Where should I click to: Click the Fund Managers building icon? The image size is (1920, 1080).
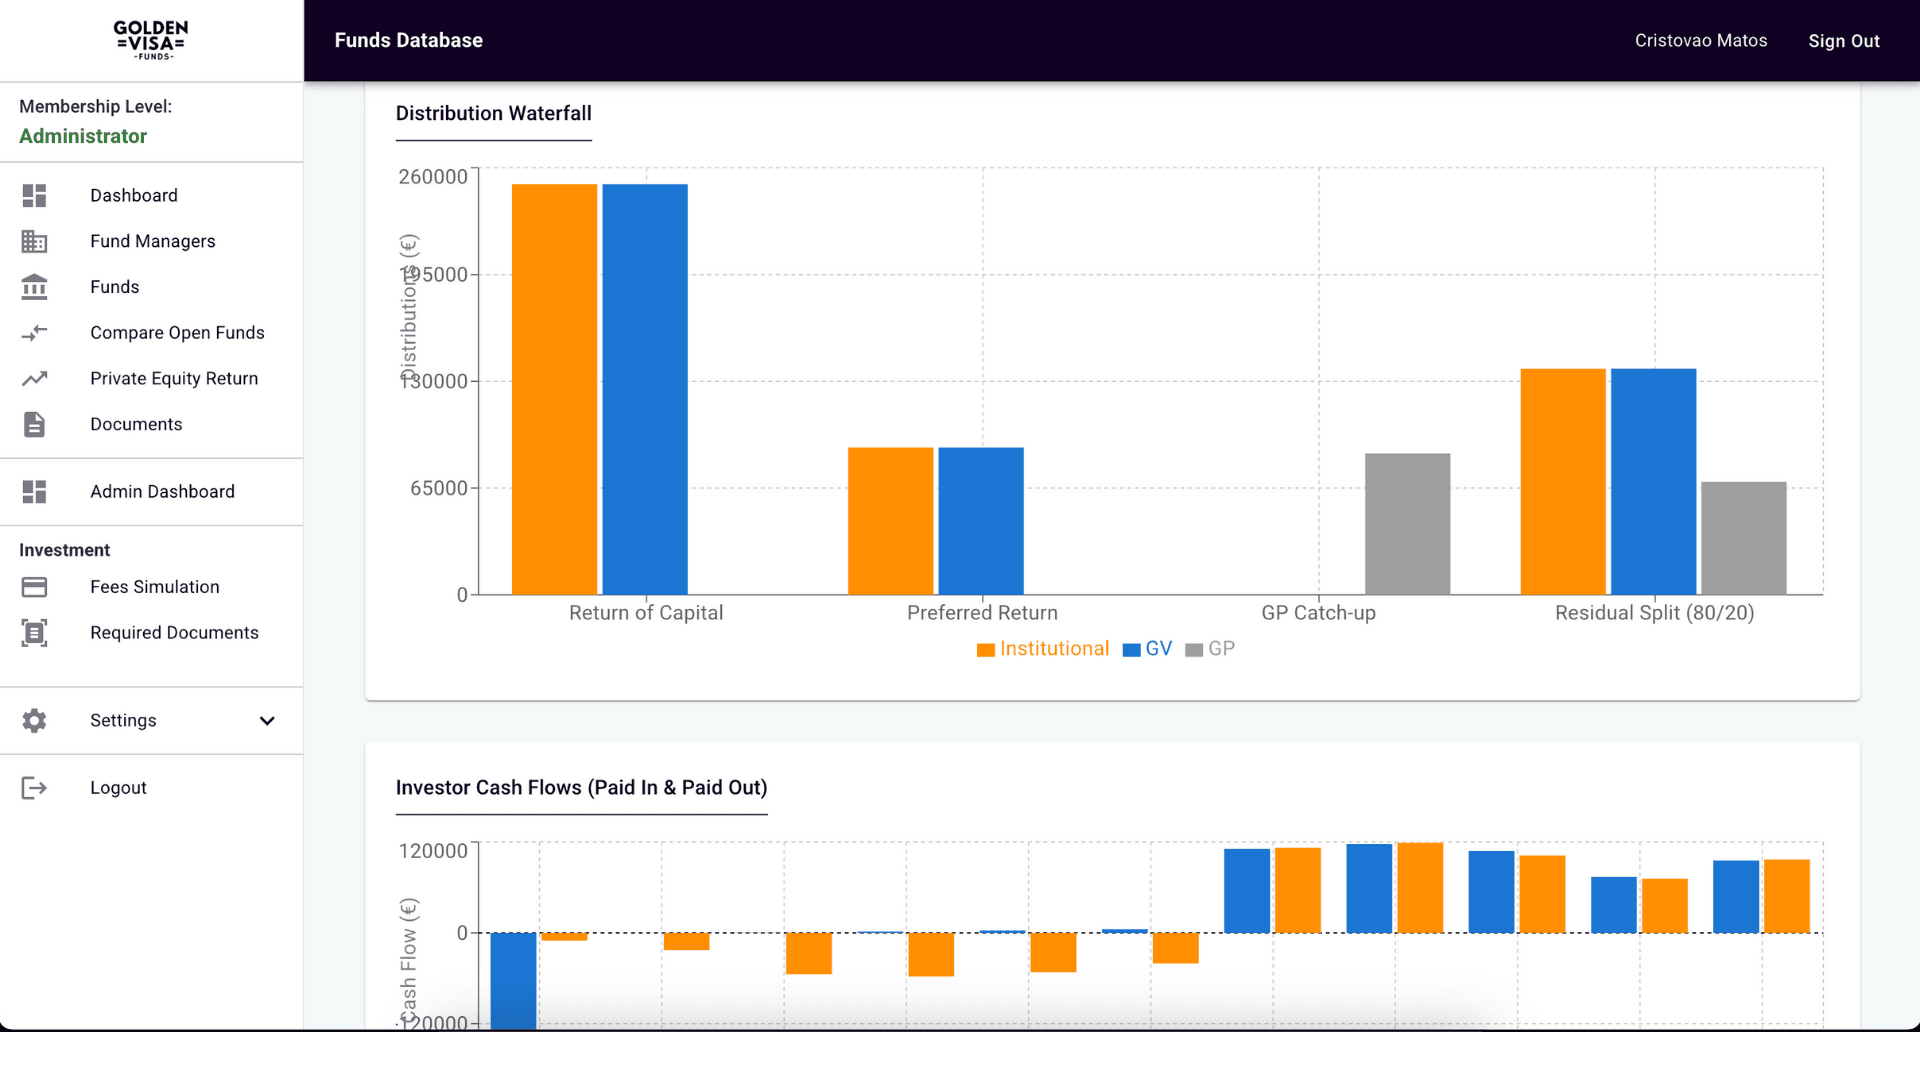point(34,241)
